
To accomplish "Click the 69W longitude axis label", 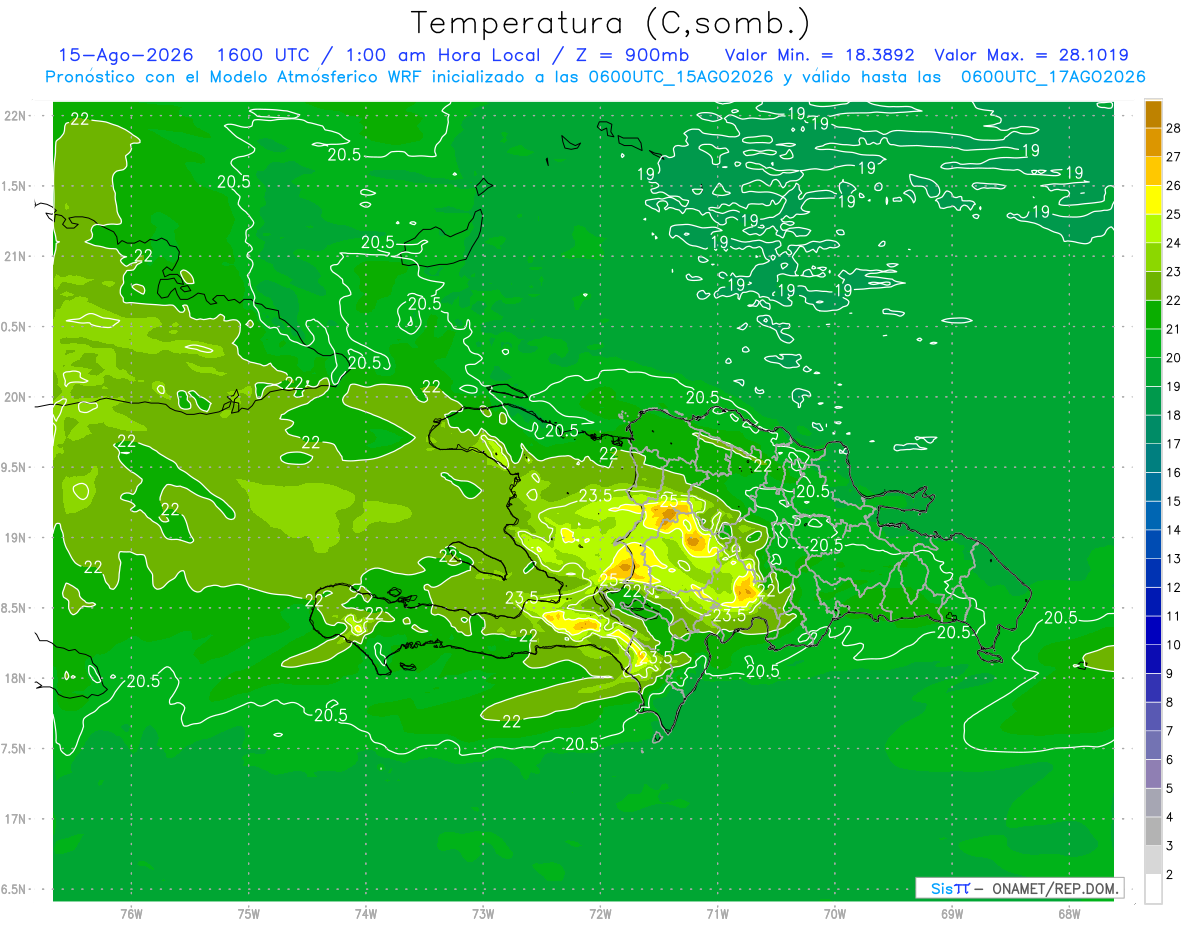I will (x=951, y=913).
